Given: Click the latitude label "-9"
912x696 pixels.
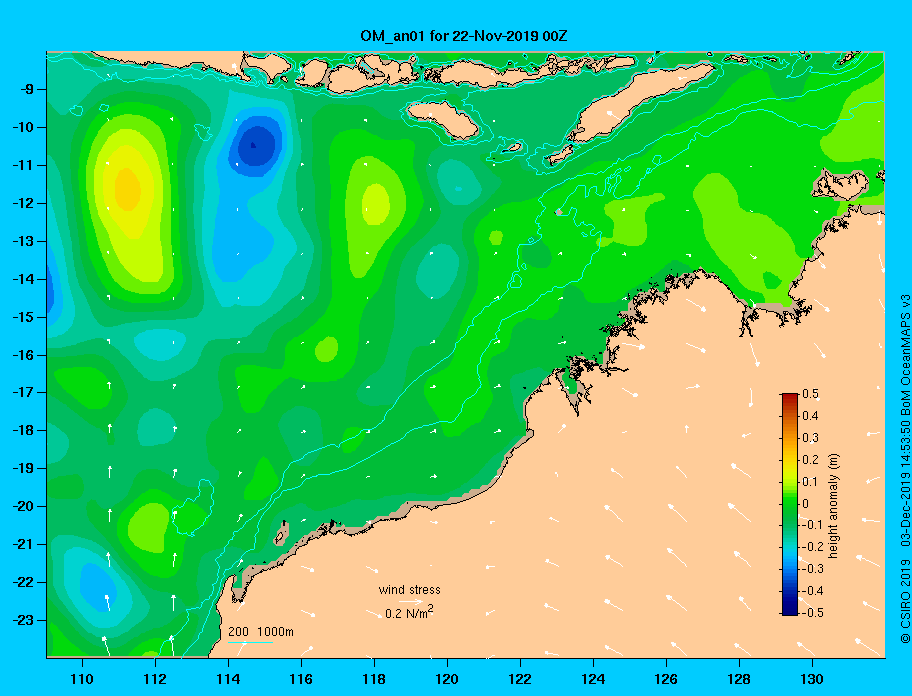Looking at the screenshot, I should 27,90.
